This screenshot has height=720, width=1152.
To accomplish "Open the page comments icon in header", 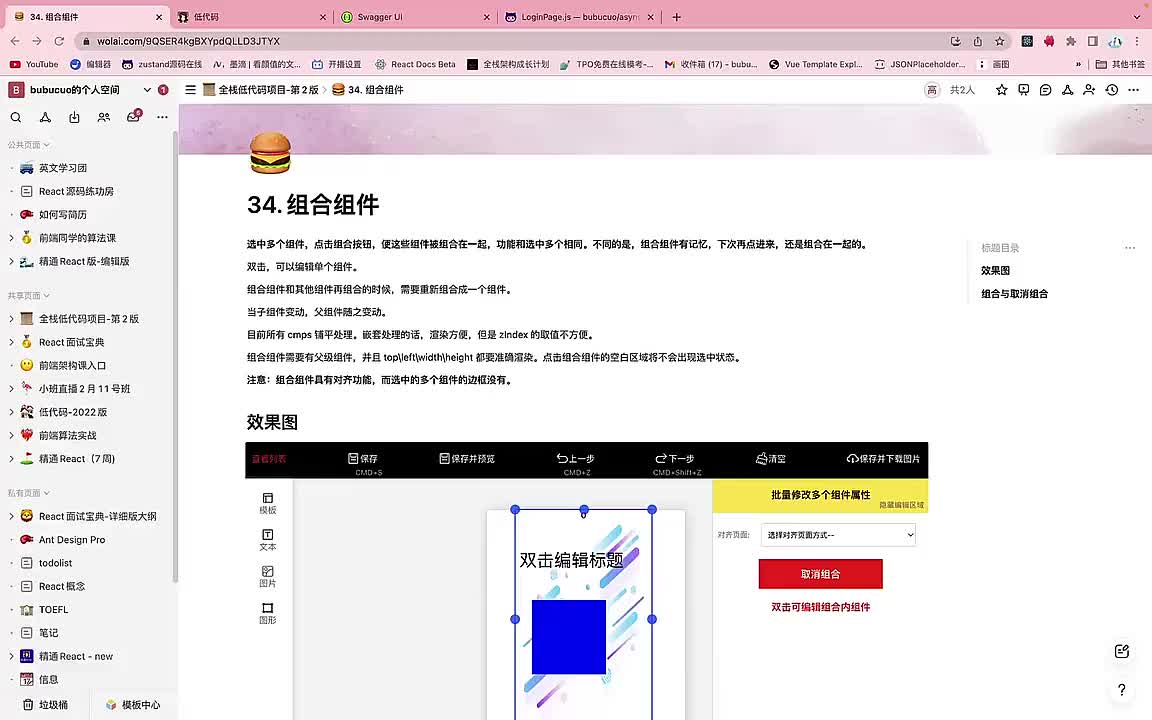I will click(1045, 90).
